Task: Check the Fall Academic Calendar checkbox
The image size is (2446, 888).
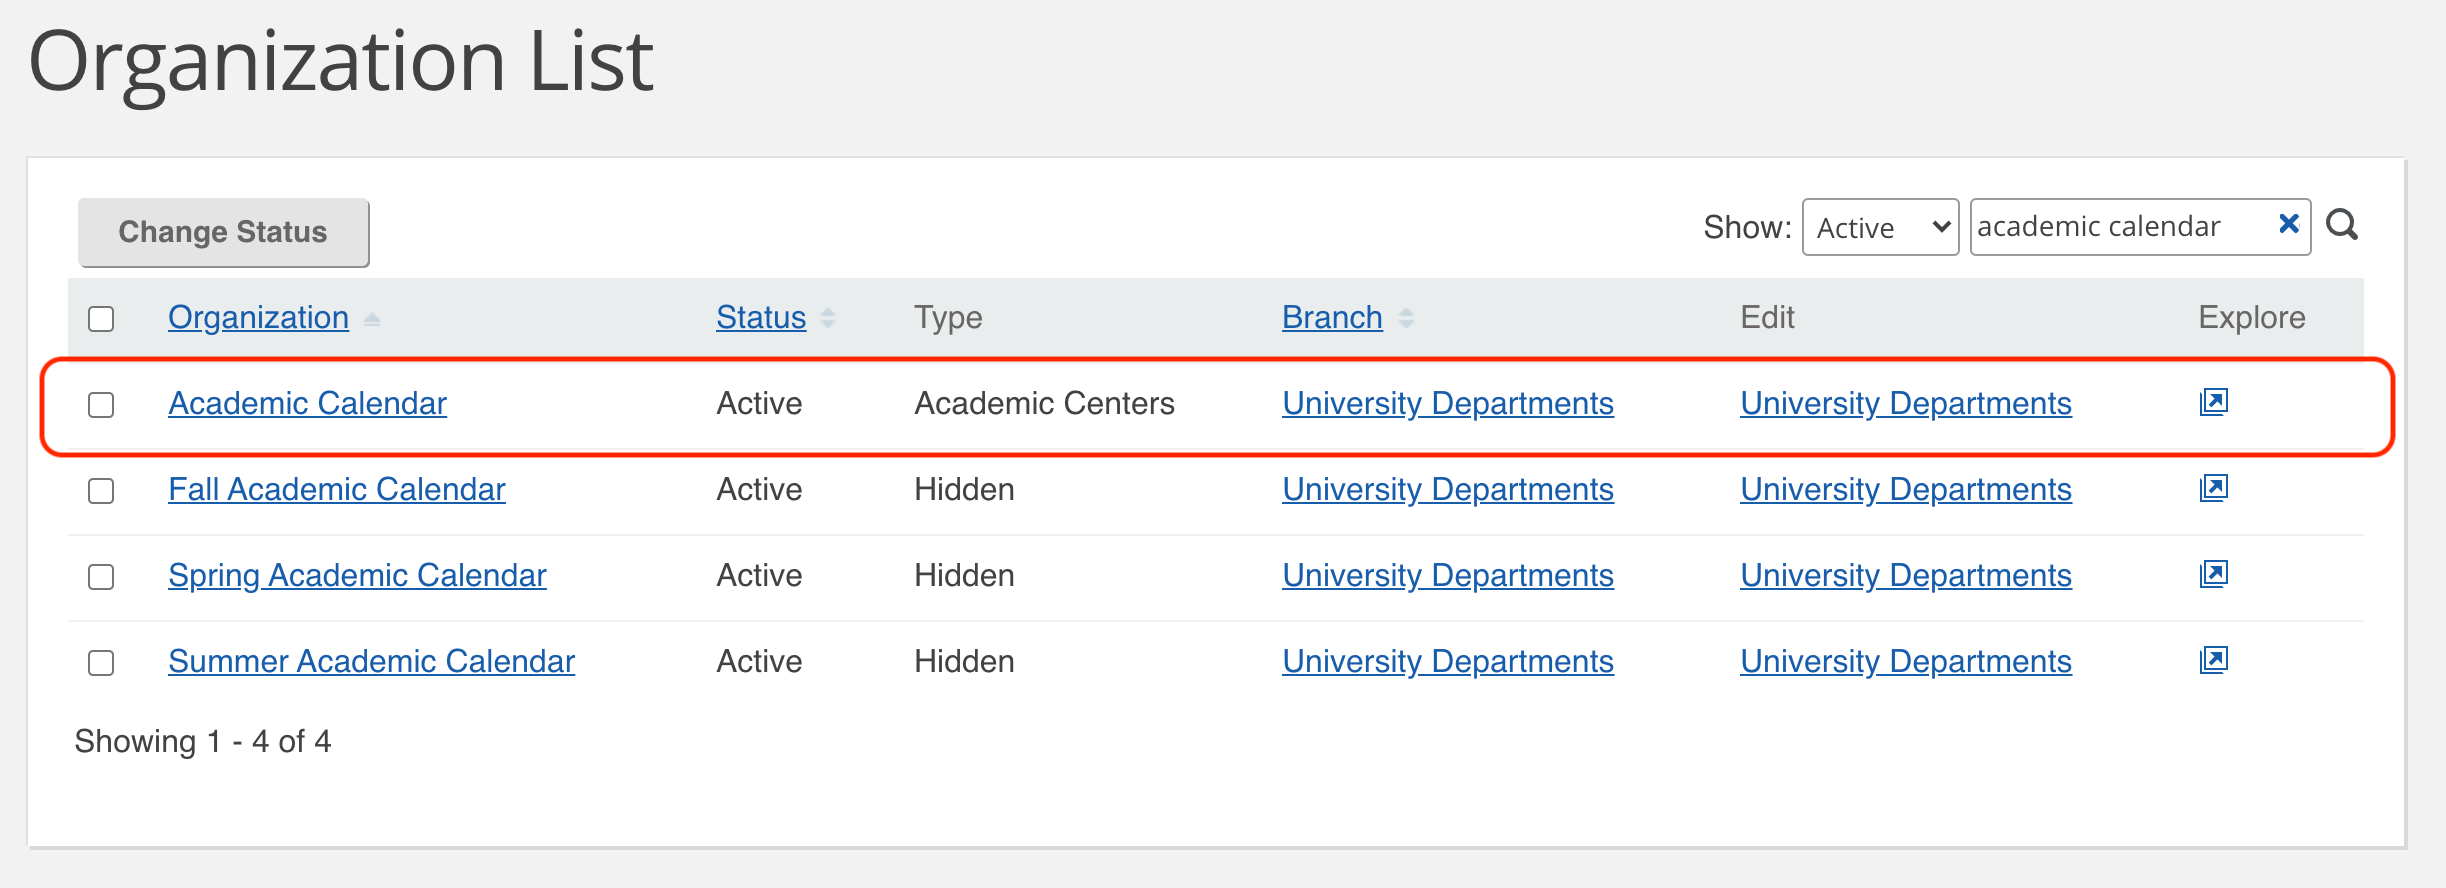Action: click(x=101, y=491)
